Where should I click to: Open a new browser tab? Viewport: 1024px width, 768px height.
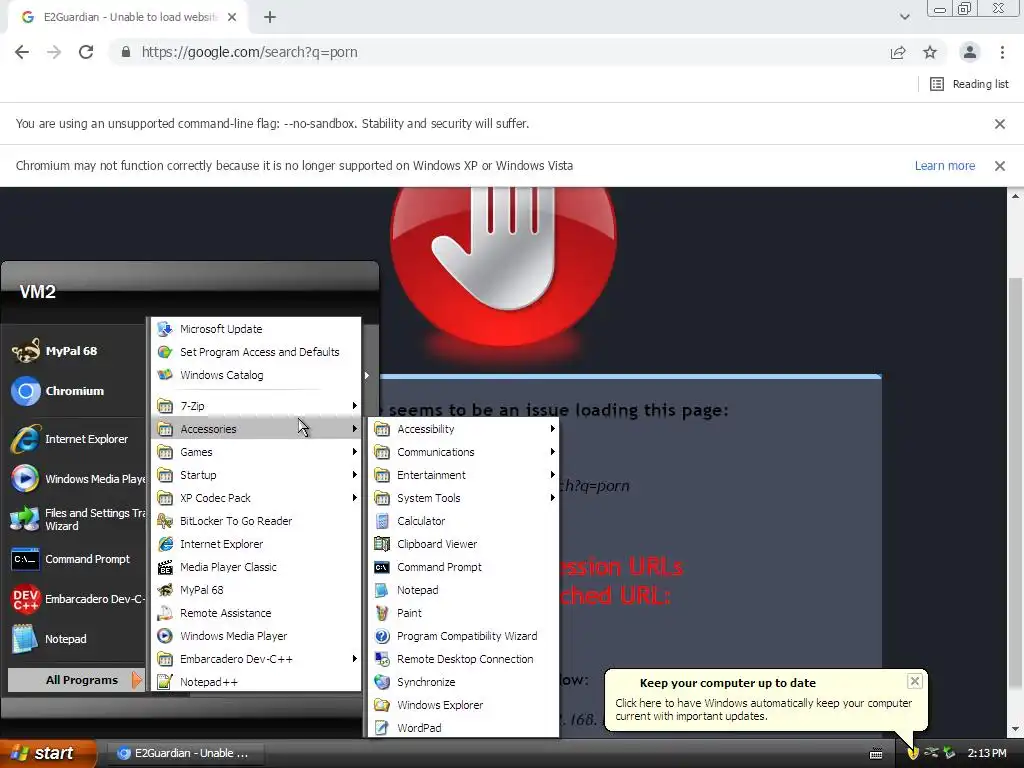(x=270, y=18)
